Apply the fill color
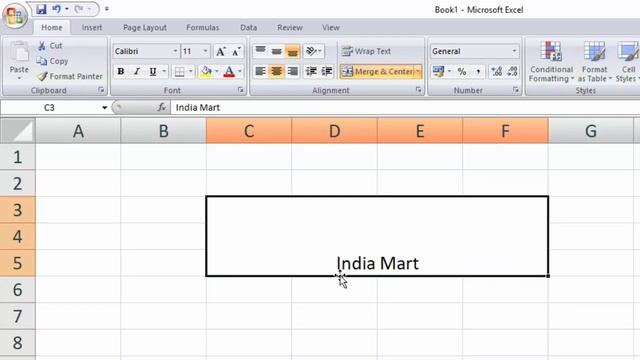This screenshot has width=640, height=360. (206, 72)
